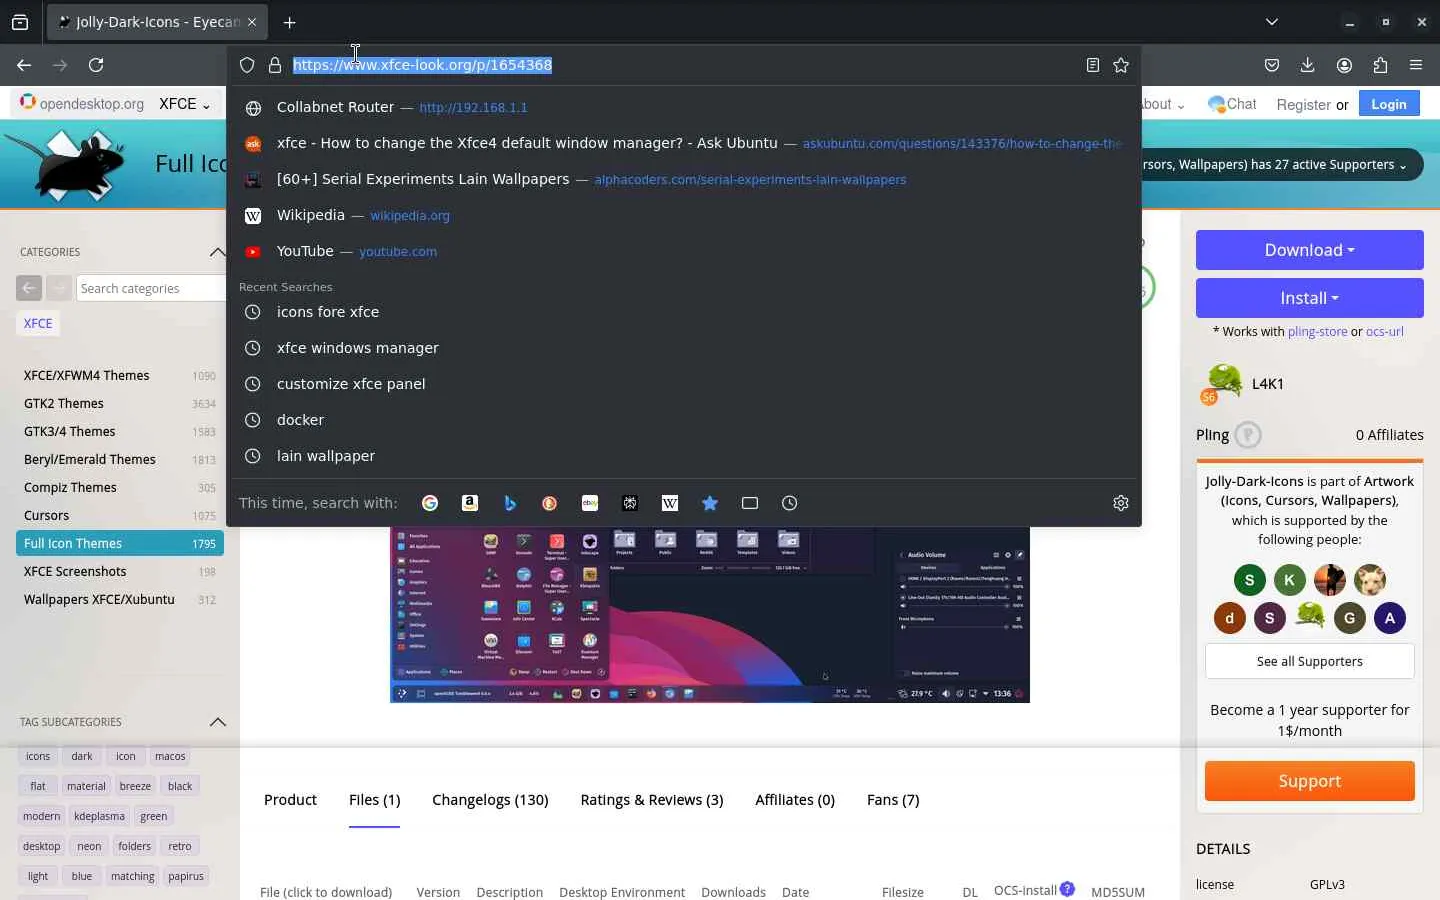The width and height of the screenshot is (1440, 900).
Task: Open the Firefox account menu
Action: point(1344,65)
